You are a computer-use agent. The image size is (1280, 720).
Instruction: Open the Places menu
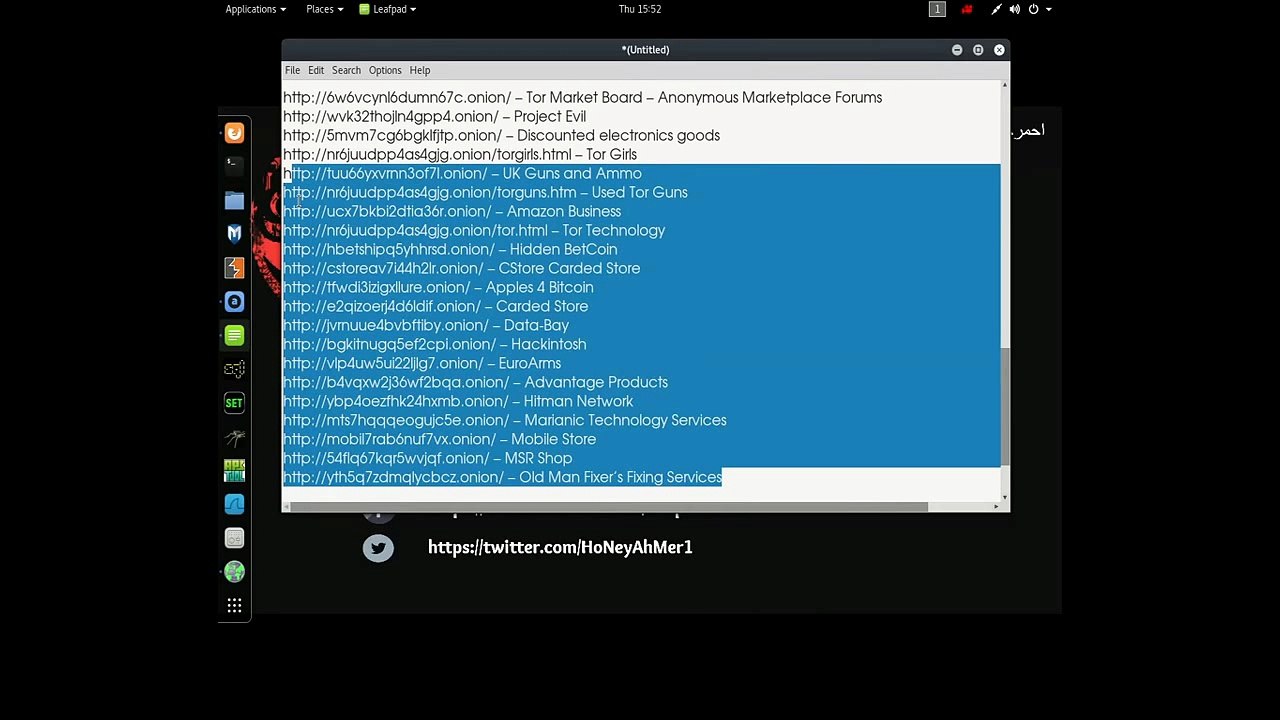325,9
